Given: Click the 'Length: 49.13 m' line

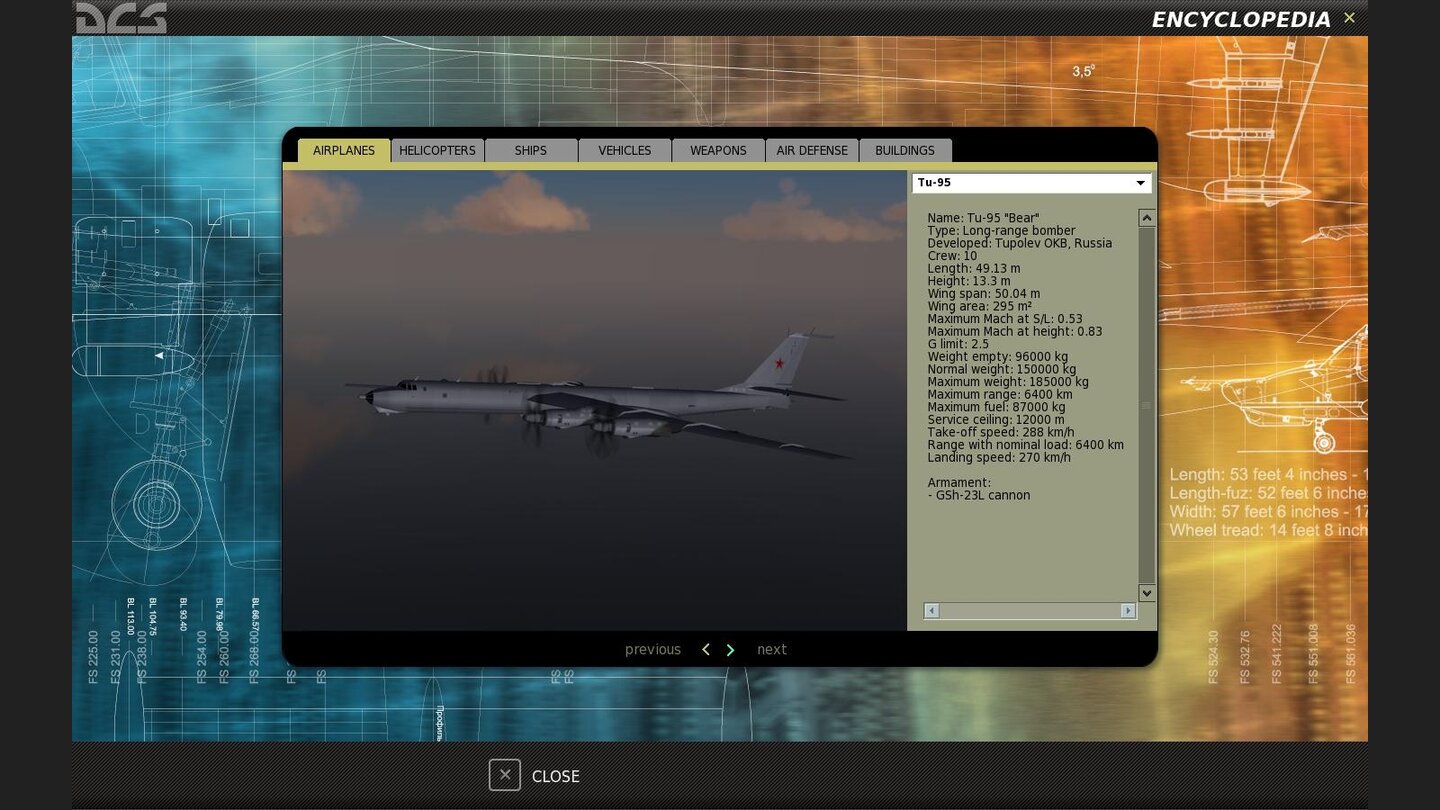Looking at the screenshot, I should tap(974, 269).
